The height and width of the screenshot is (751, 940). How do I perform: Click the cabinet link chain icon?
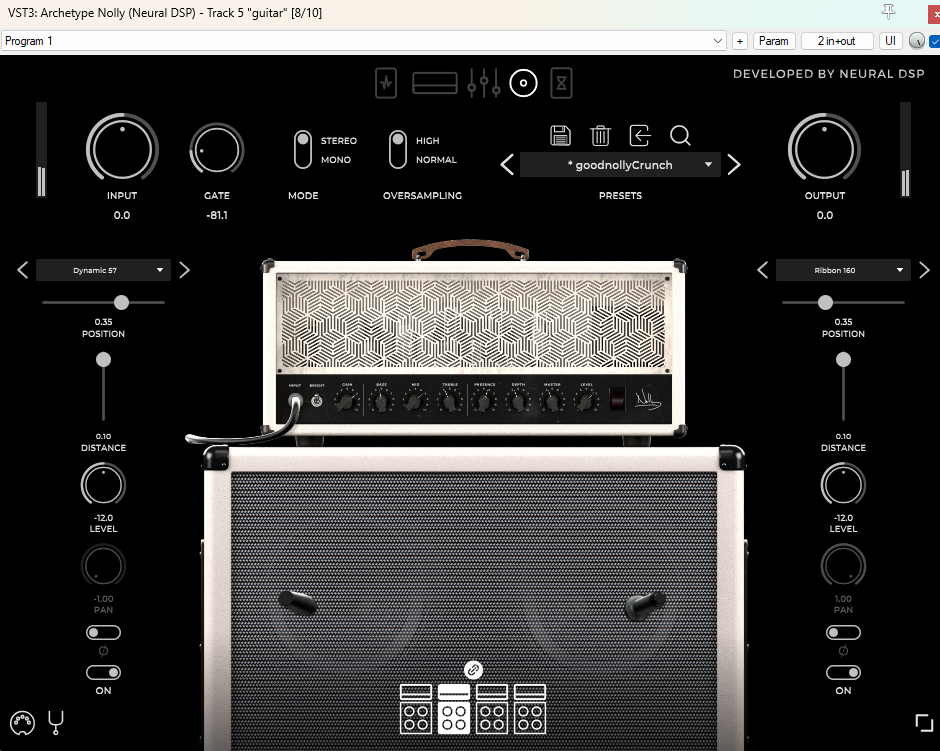point(473,669)
